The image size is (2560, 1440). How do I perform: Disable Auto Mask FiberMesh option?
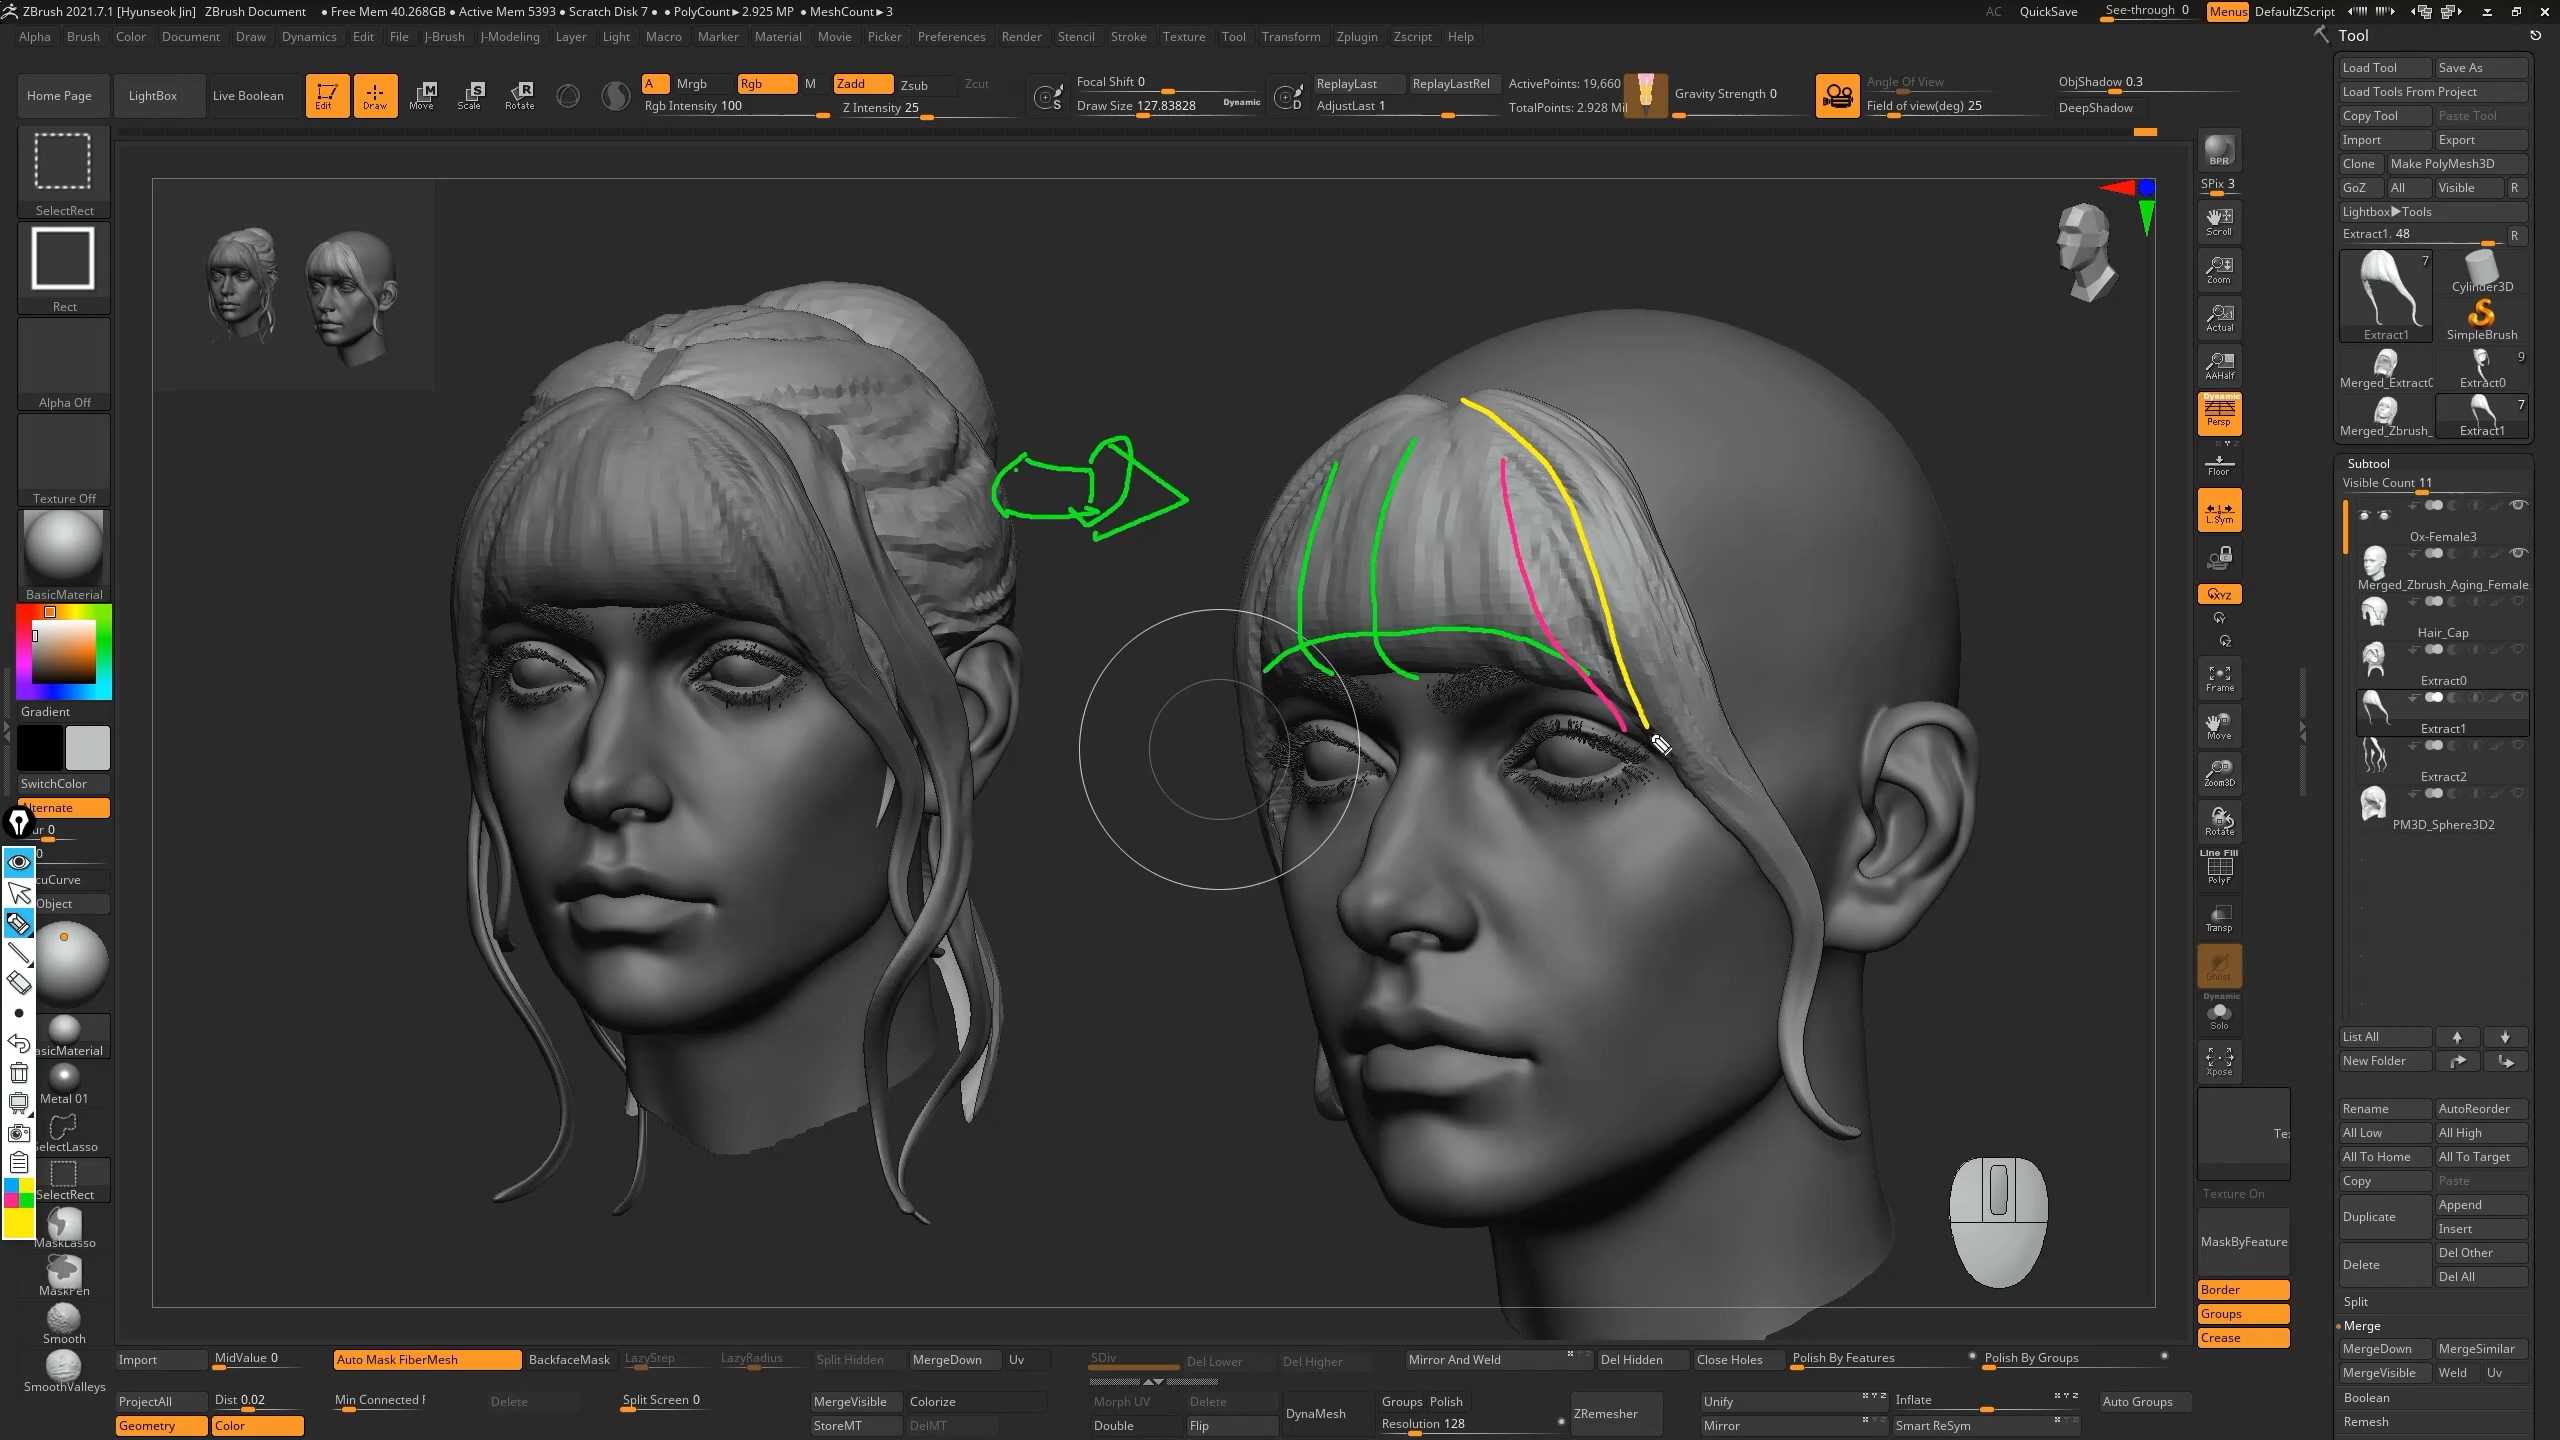(427, 1359)
